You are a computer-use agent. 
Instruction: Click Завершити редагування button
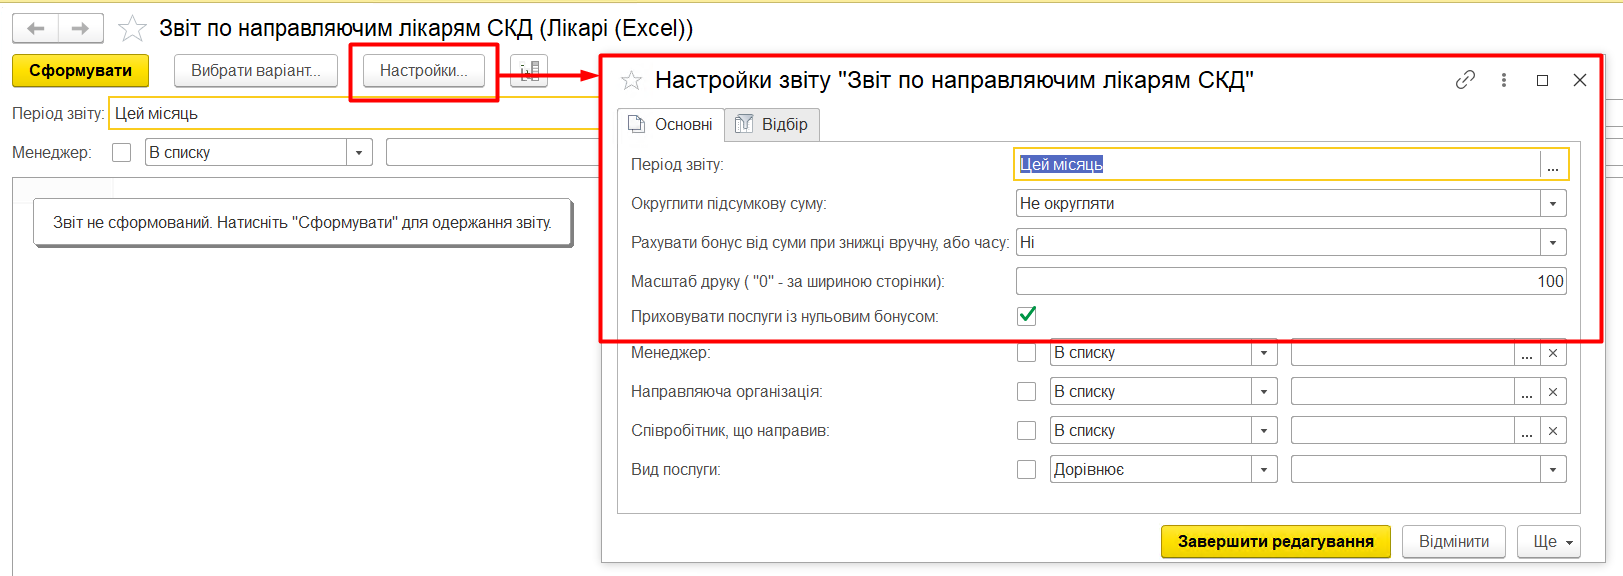tap(1275, 542)
